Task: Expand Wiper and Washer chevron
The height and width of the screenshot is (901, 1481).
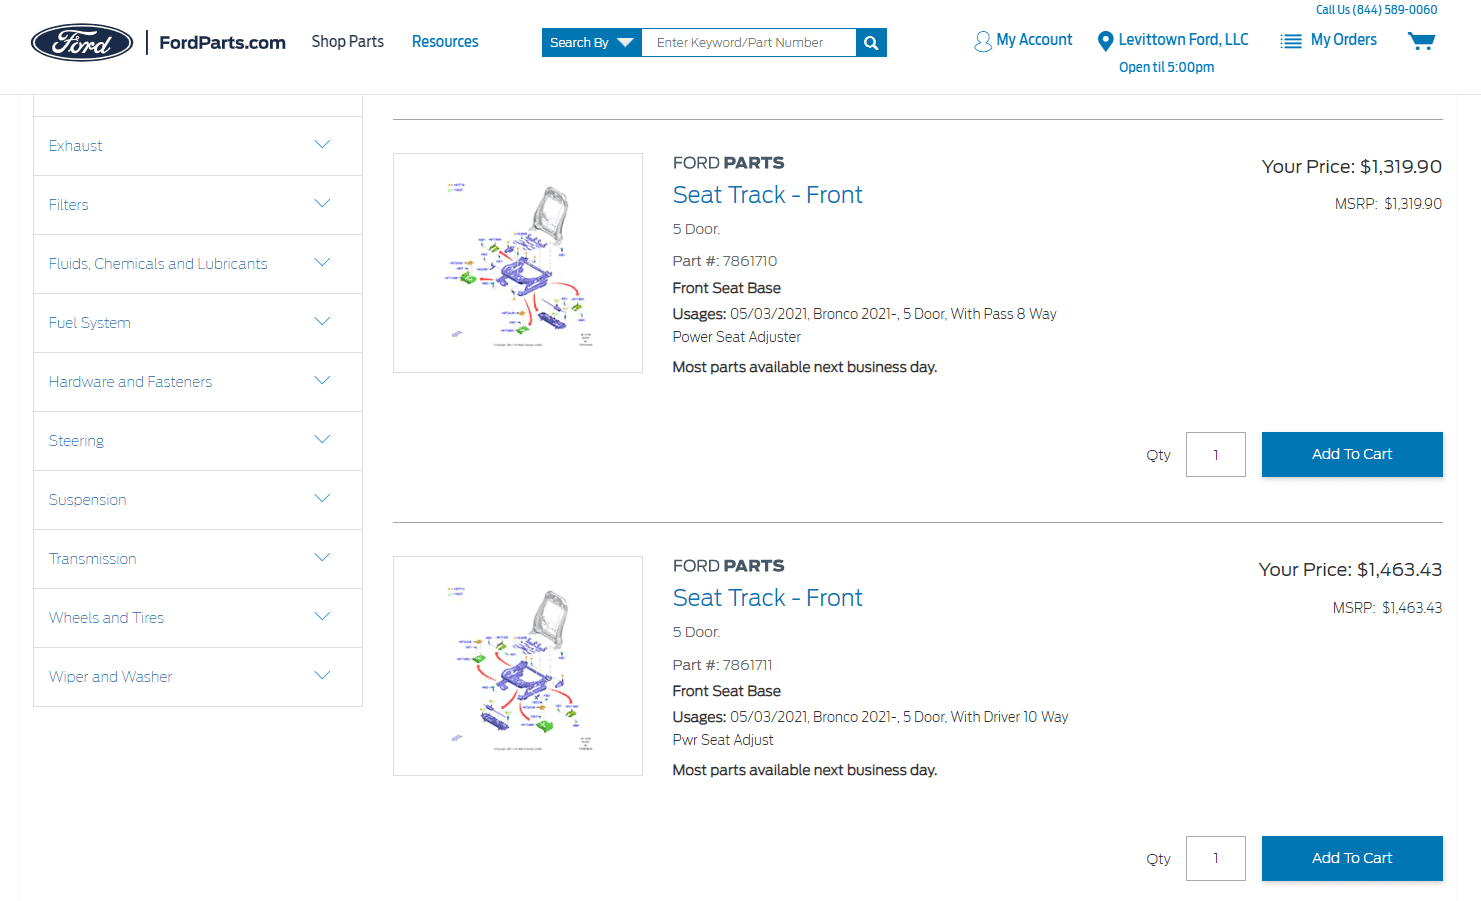Action: 322,676
